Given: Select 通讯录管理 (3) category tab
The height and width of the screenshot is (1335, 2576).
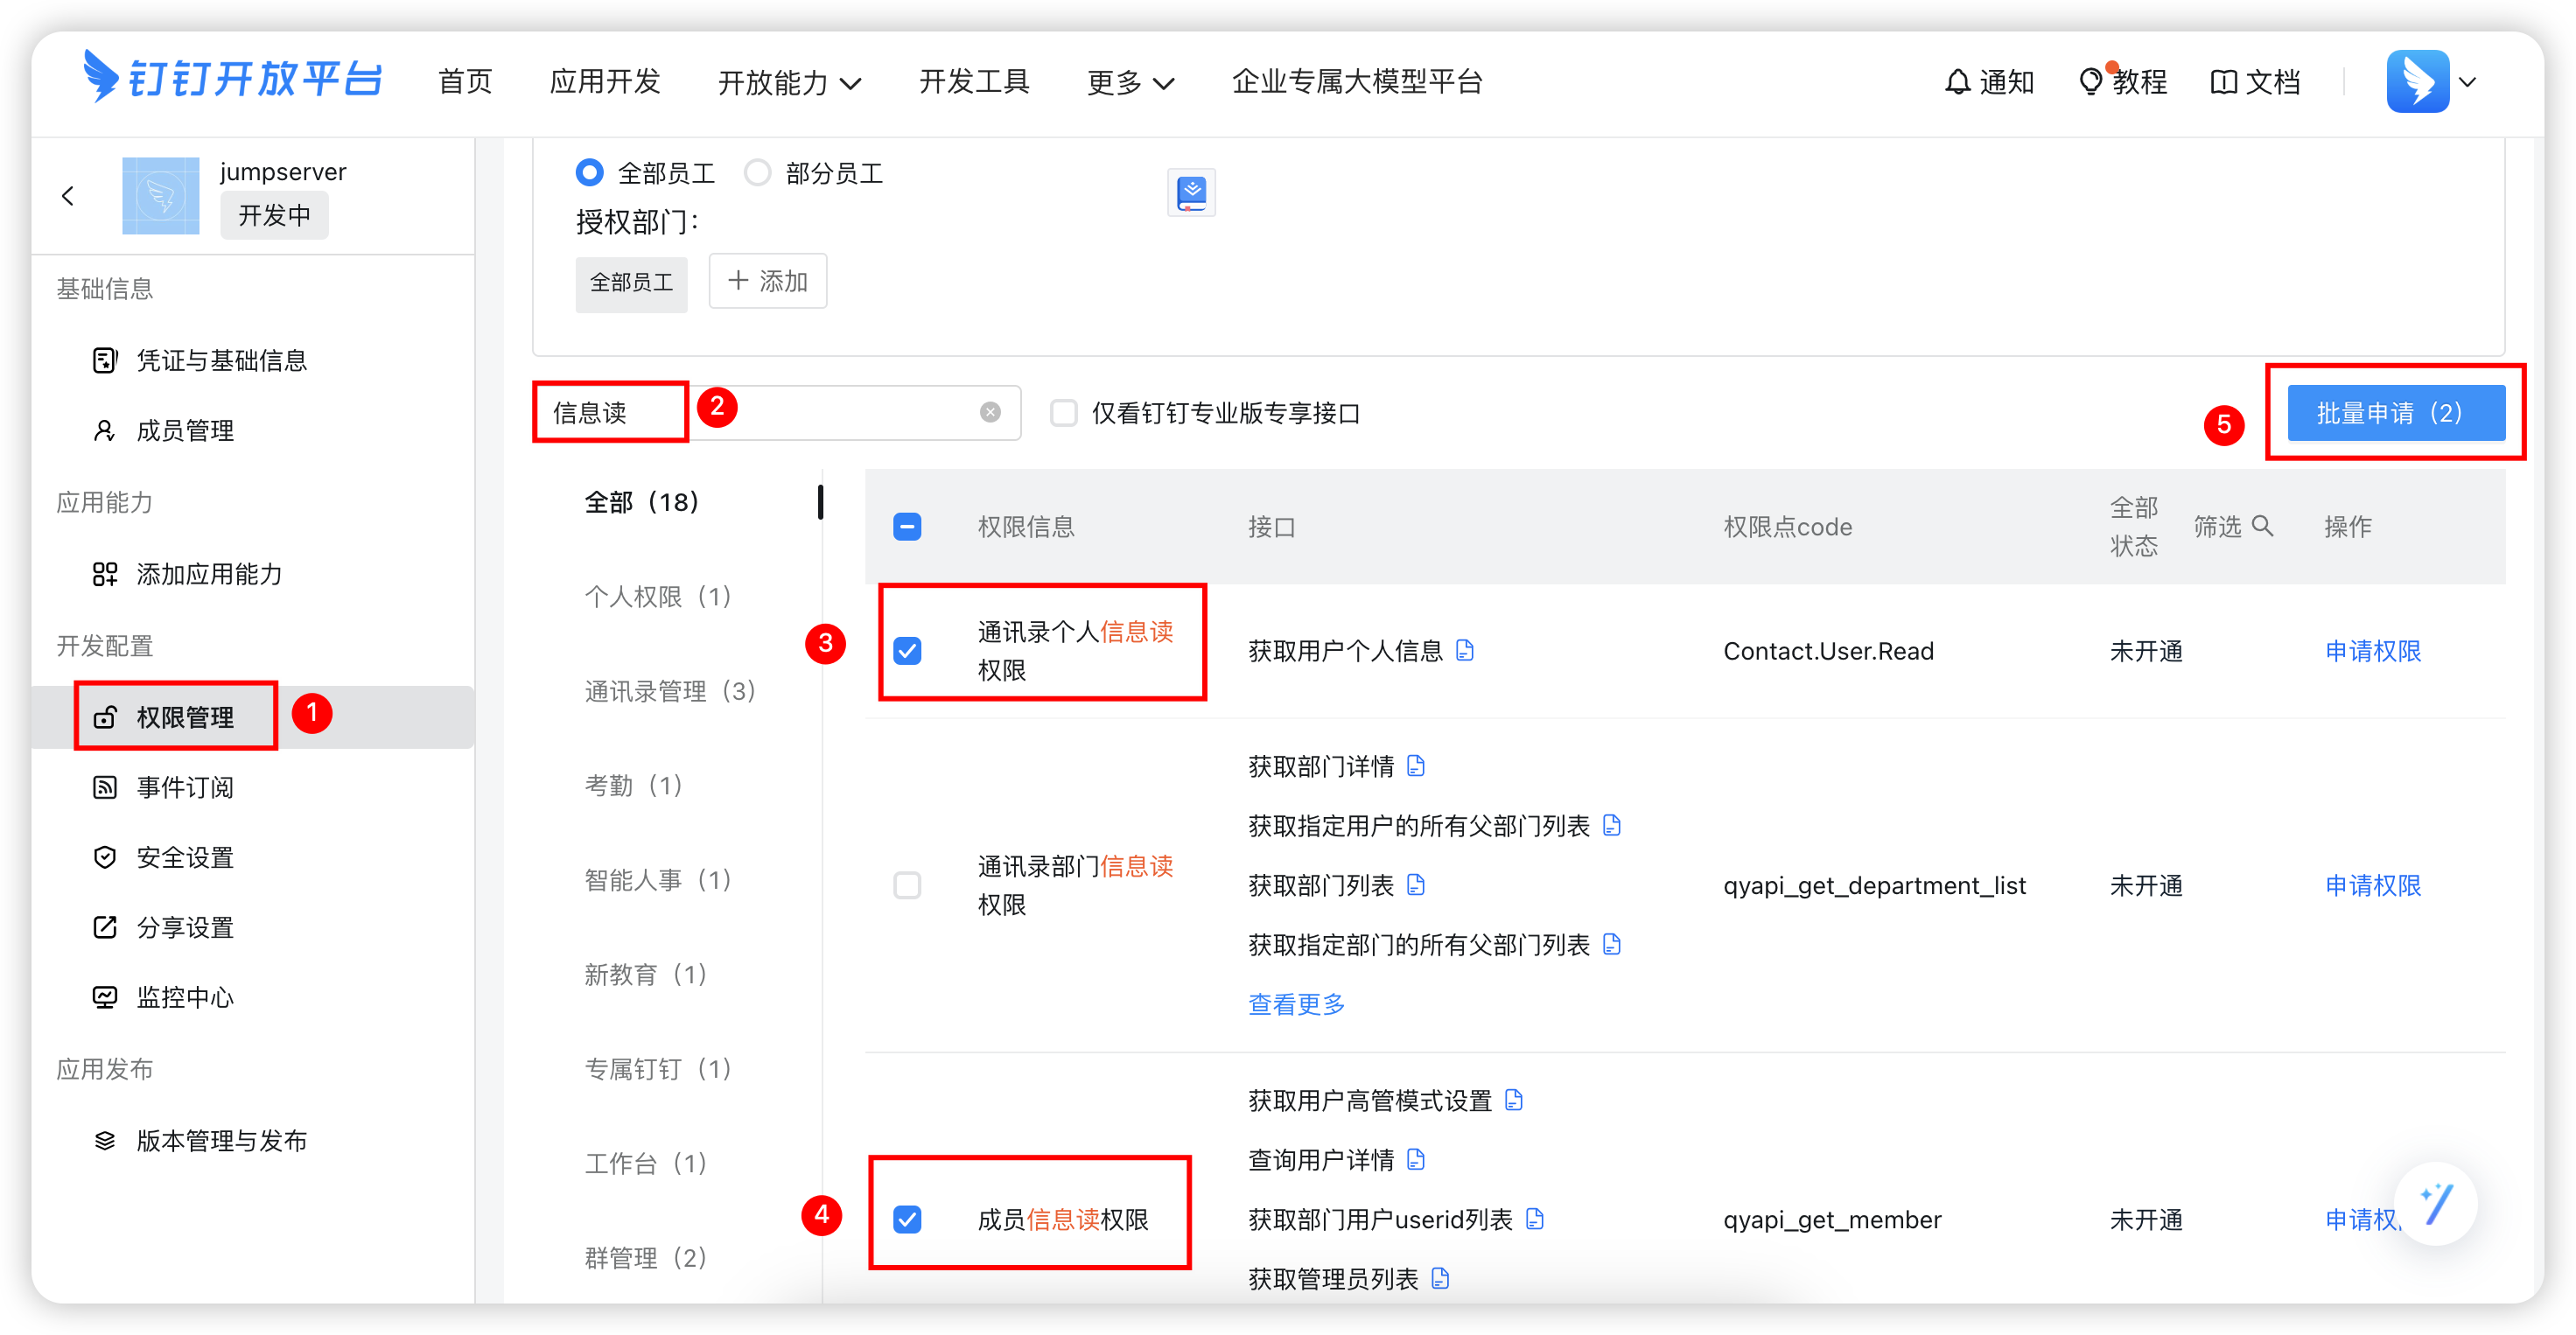Looking at the screenshot, I should tap(670, 690).
